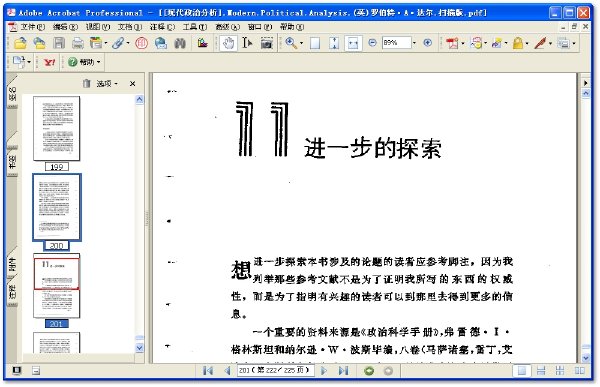This screenshot has width=600, height=387.
Task: Click the Actual Size page icon
Action: point(315,43)
